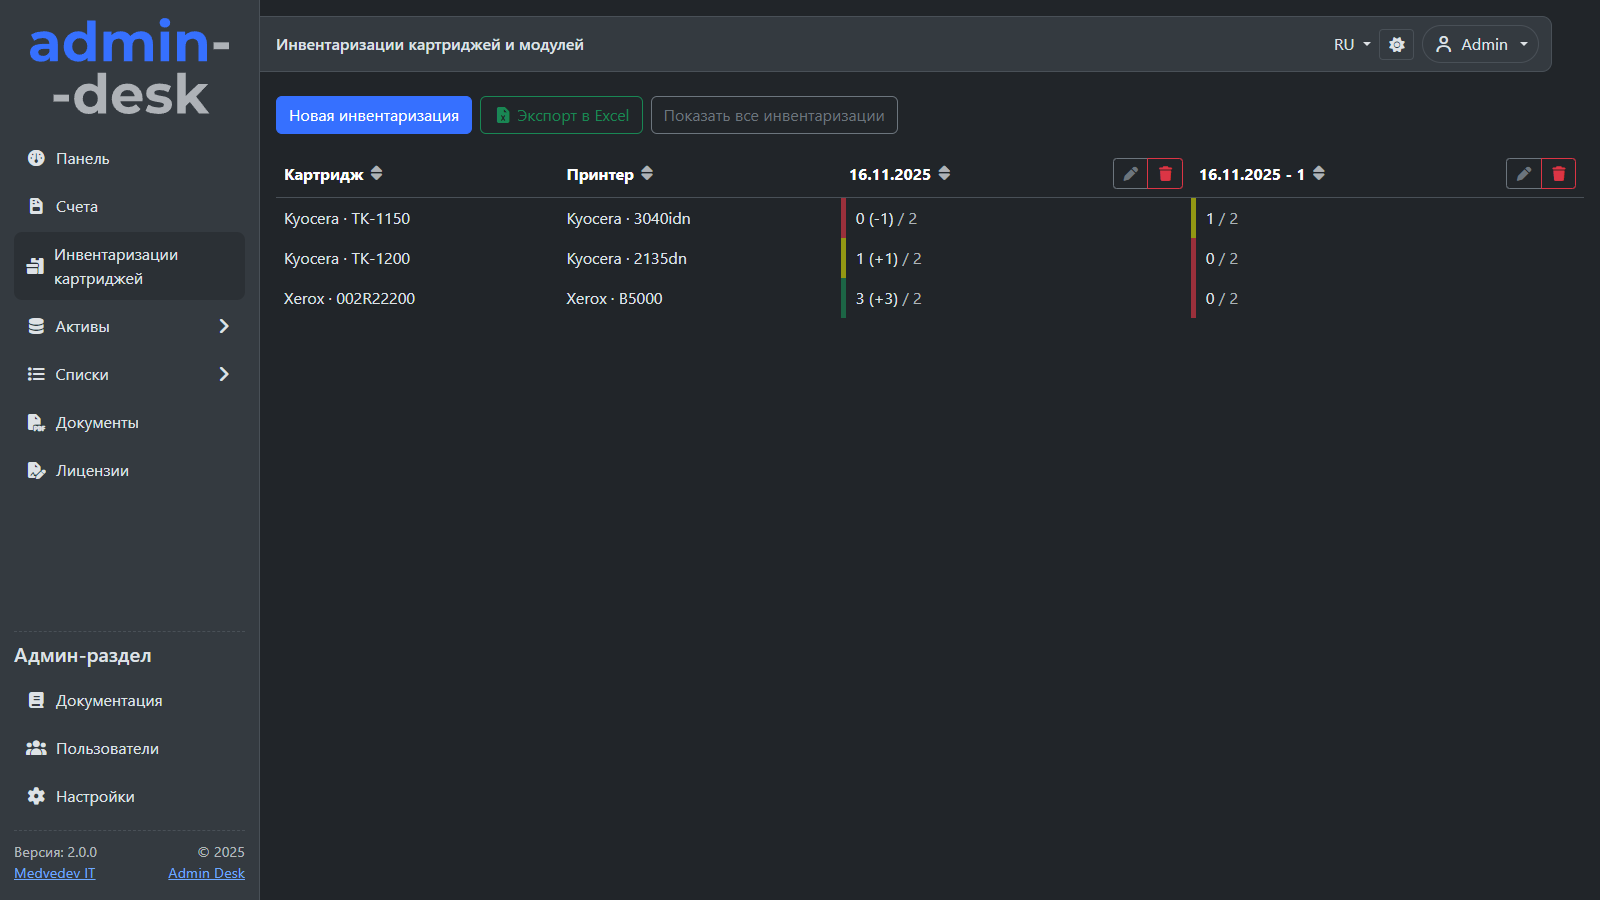The image size is (1600, 900).
Task: Toggle Показать все инвентаризации button
Action: 774,116
